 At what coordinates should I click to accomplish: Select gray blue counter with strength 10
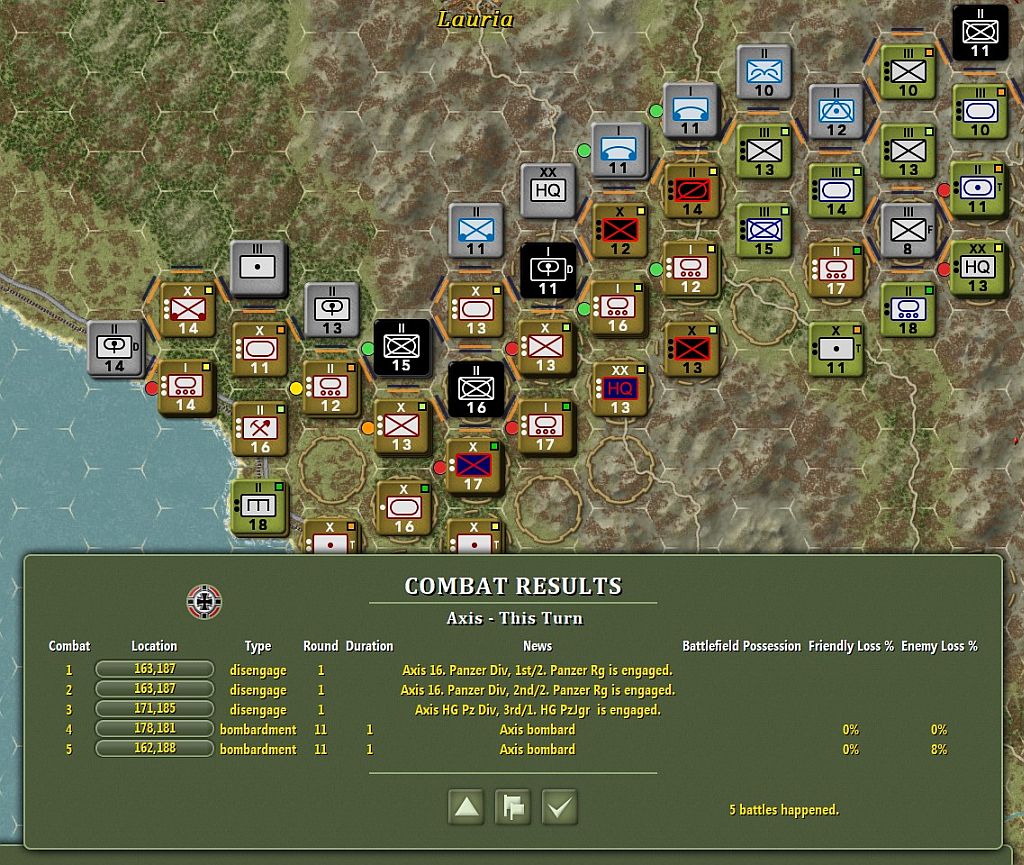coord(763,72)
